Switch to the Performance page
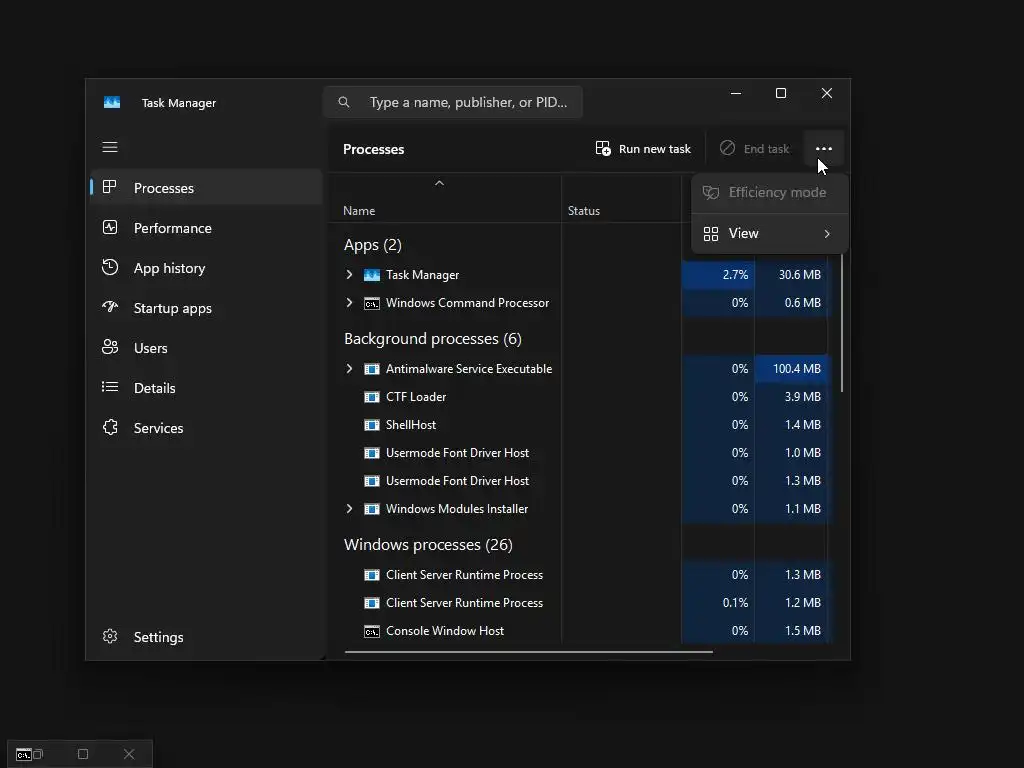1024x768 pixels. tap(206, 227)
